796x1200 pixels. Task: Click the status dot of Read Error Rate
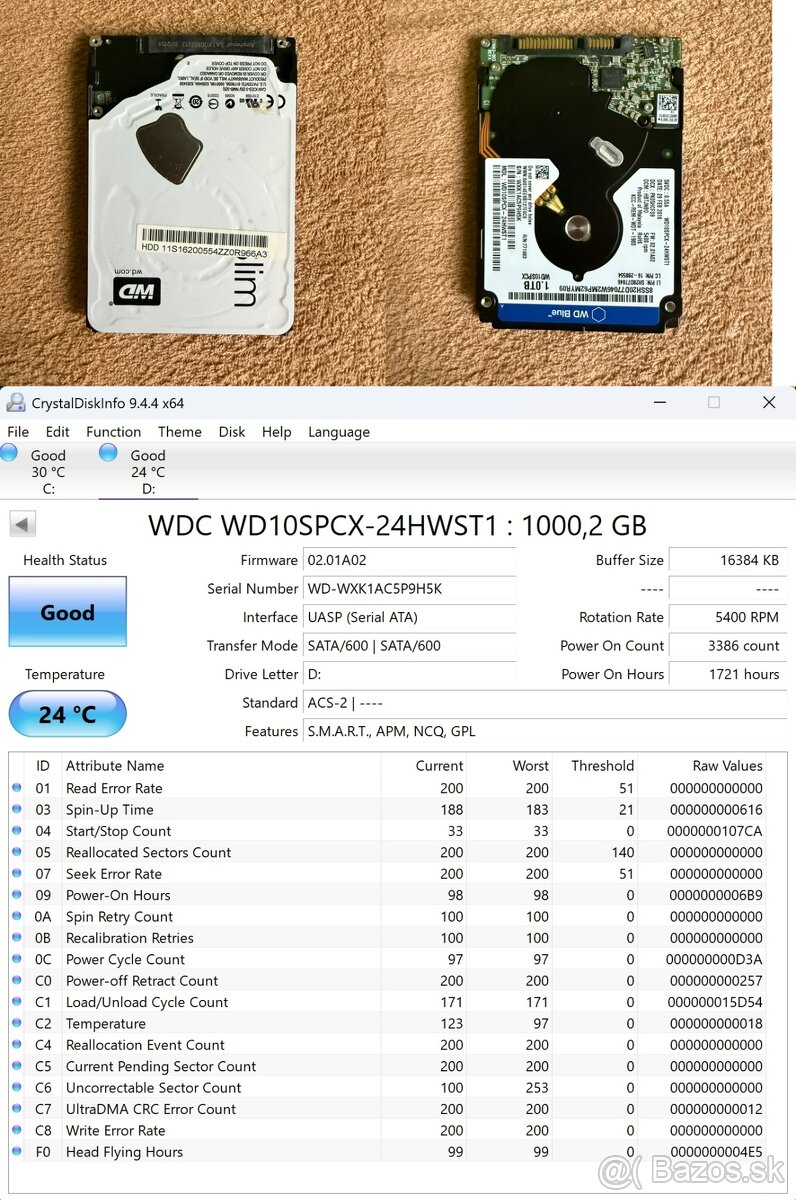click(16, 788)
